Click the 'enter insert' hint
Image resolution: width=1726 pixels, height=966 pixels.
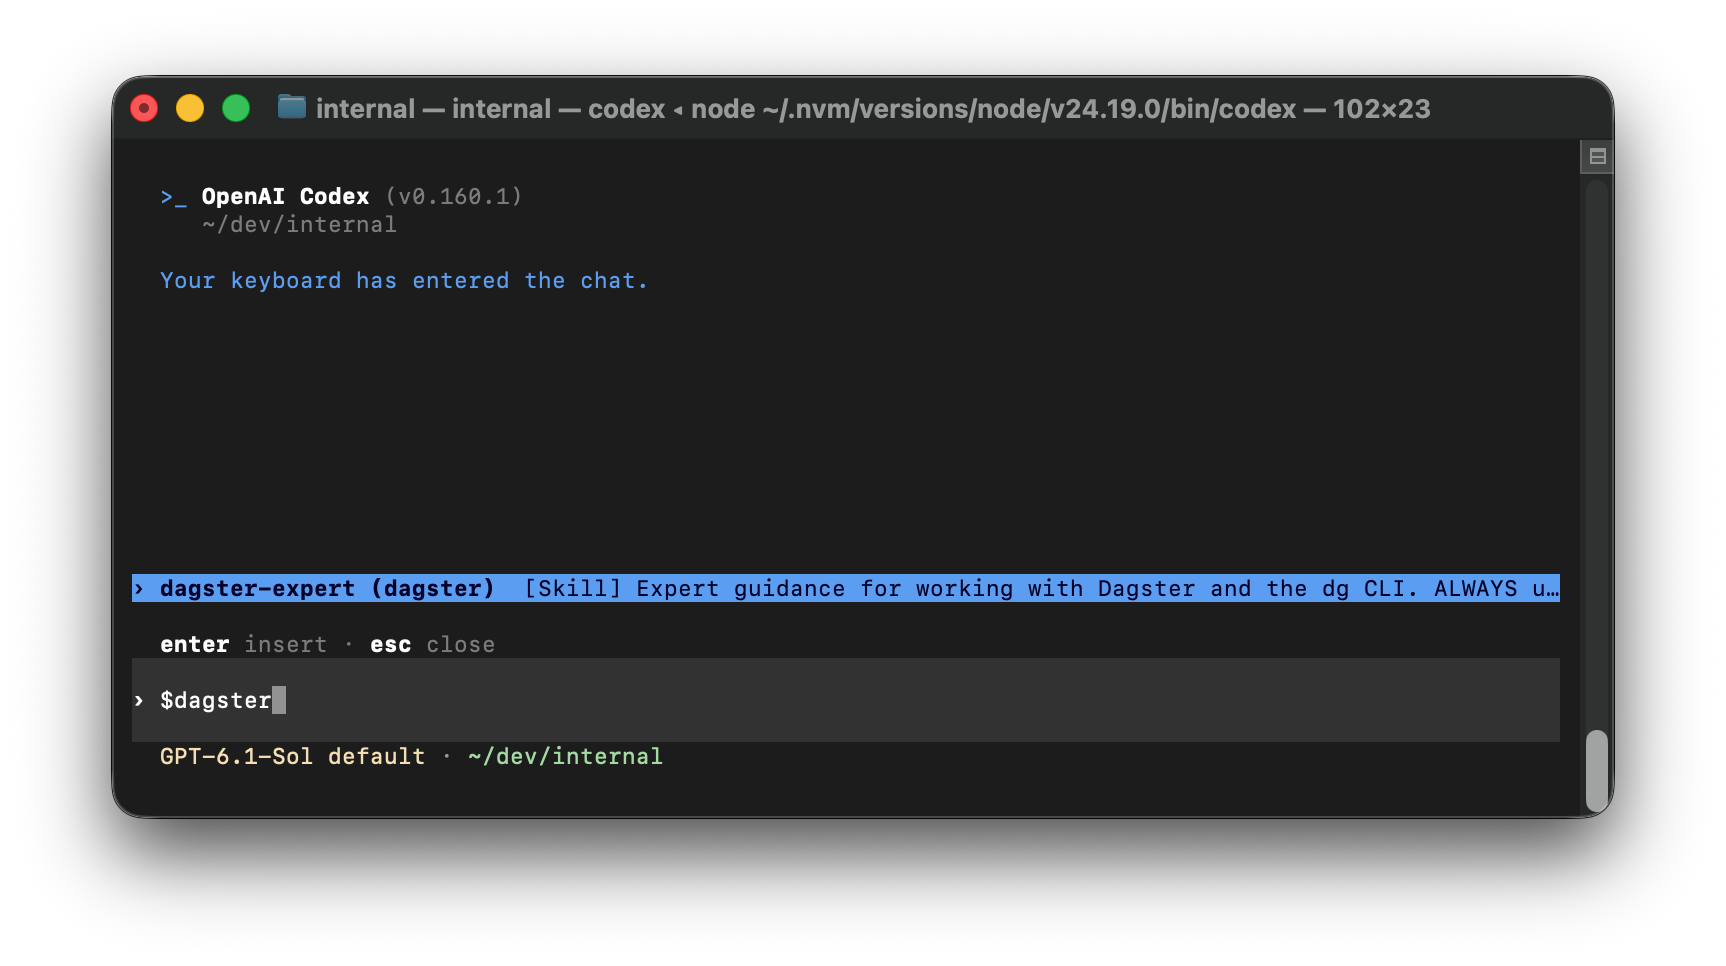point(244,645)
